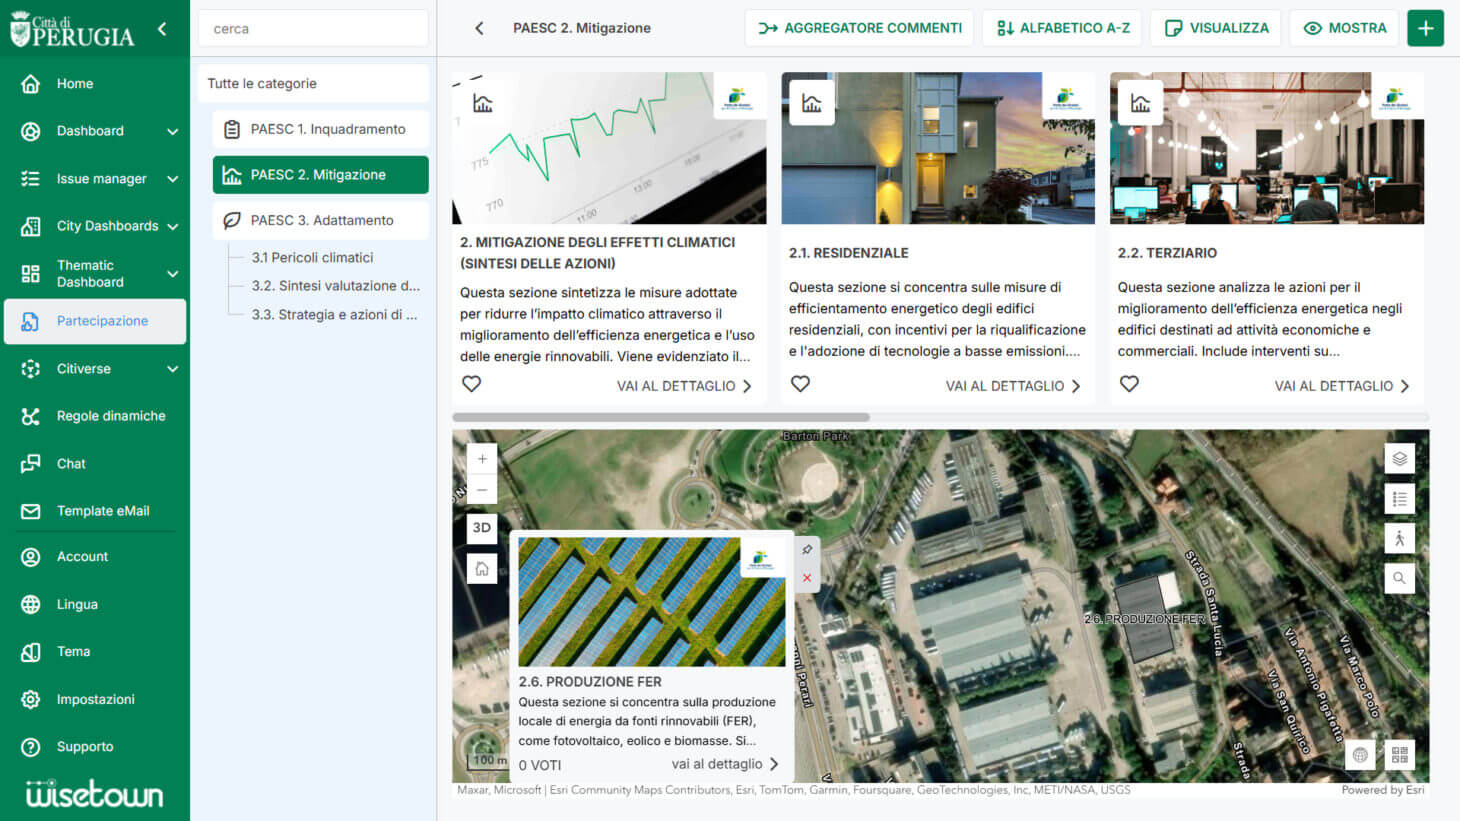The image size is (1460, 821).
Task: Open VAI AL DETTAGLIO for Terziario card
Action: click(1342, 386)
